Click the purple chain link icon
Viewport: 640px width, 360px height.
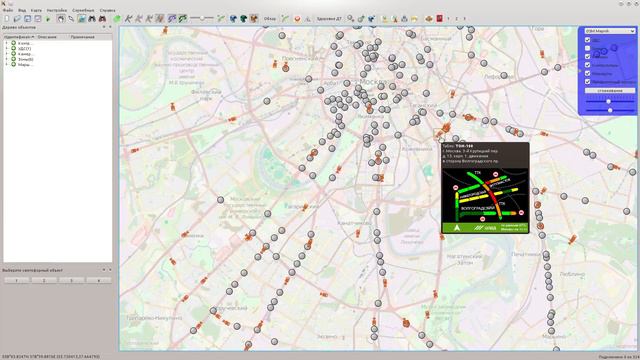[x=172, y=19]
